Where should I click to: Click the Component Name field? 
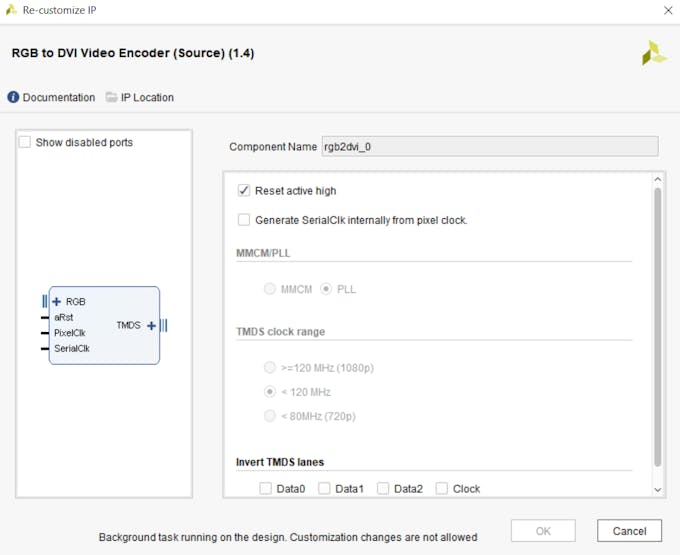click(490, 147)
